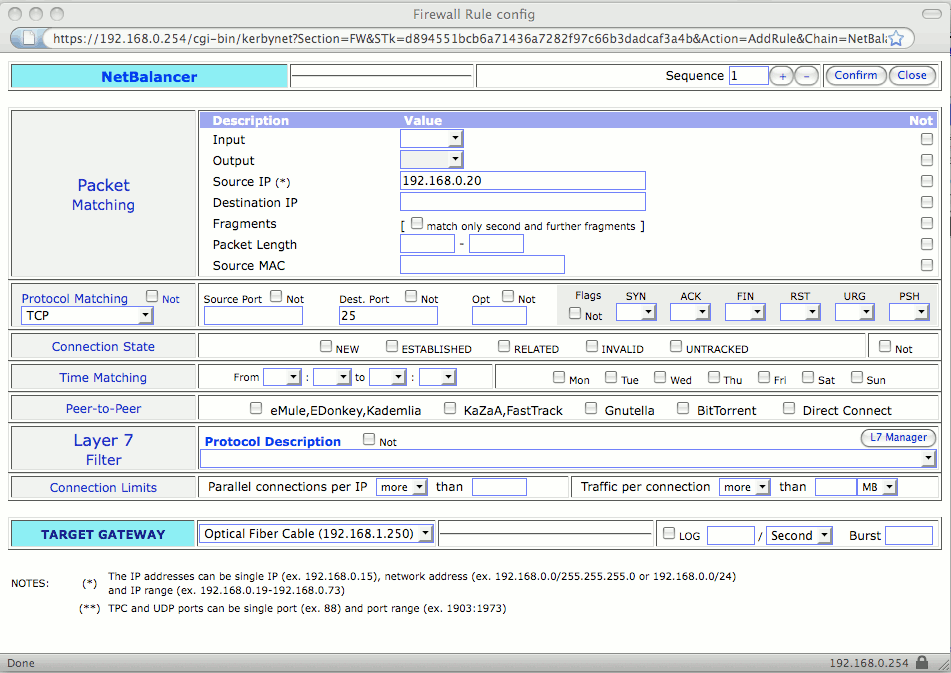Click the Source IP field
The image size is (951, 673).
click(523, 181)
